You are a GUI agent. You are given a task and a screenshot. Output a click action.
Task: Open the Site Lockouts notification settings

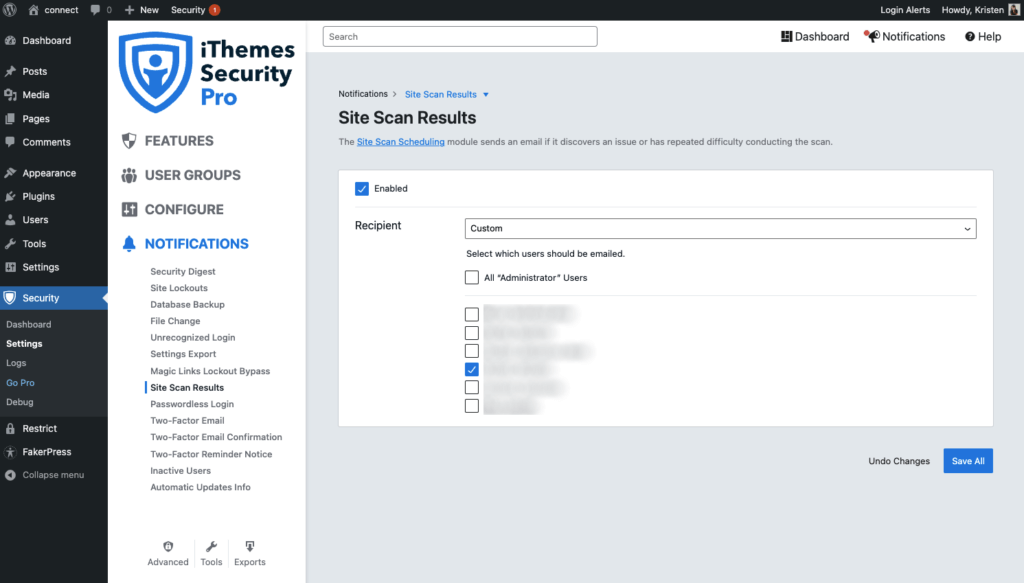179,288
